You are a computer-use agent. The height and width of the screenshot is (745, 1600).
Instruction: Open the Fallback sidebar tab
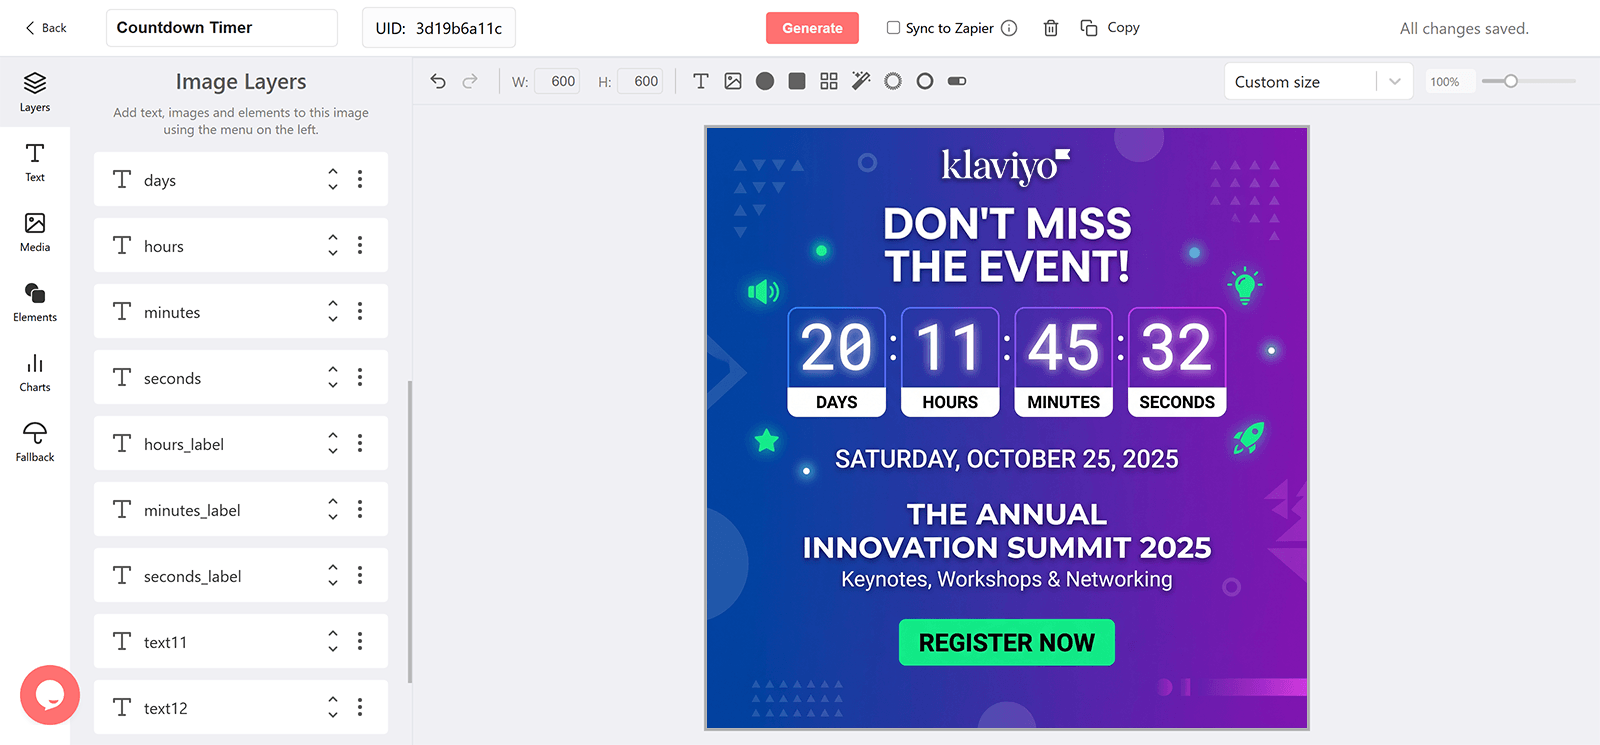(x=35, y=442)
